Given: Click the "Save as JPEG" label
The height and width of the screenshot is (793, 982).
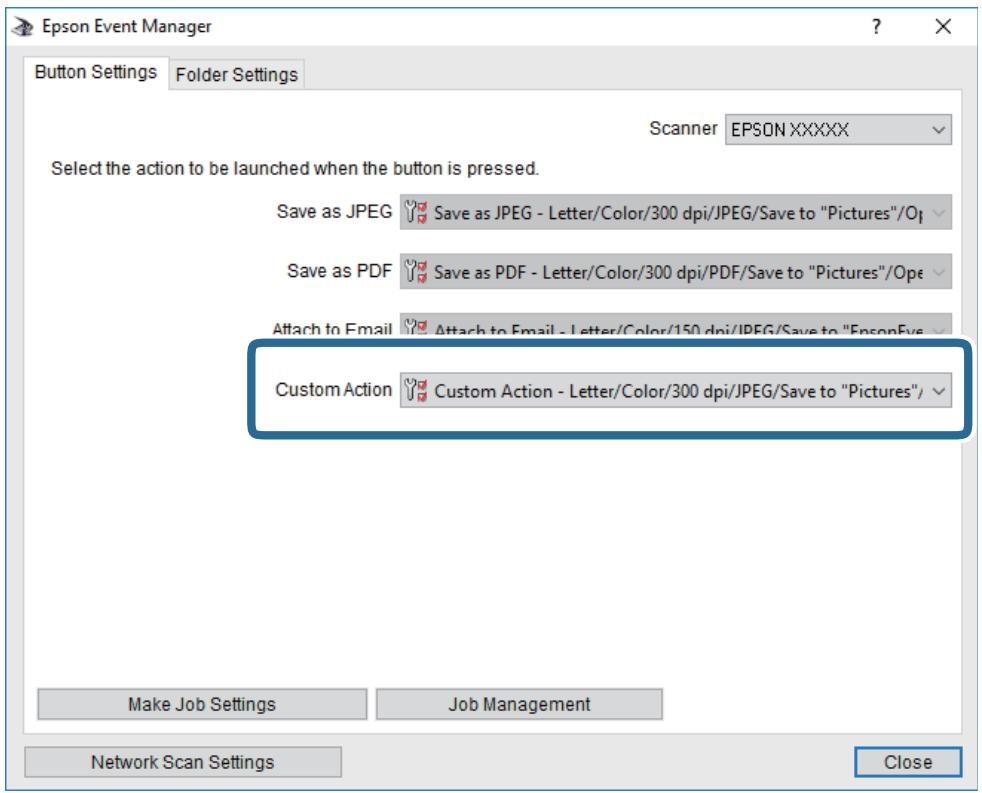Looking at the screenshot, I should point(334,212).
